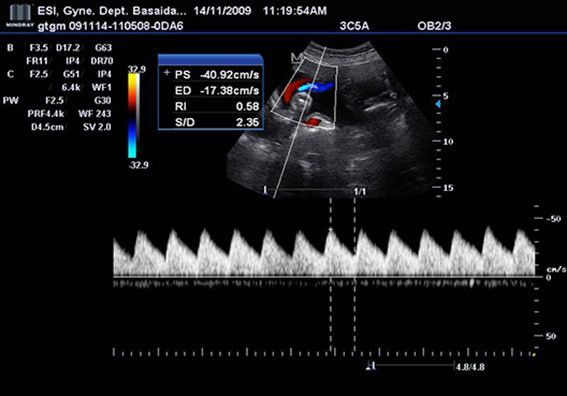Click the C color mode parameter label

coord(10,74)
